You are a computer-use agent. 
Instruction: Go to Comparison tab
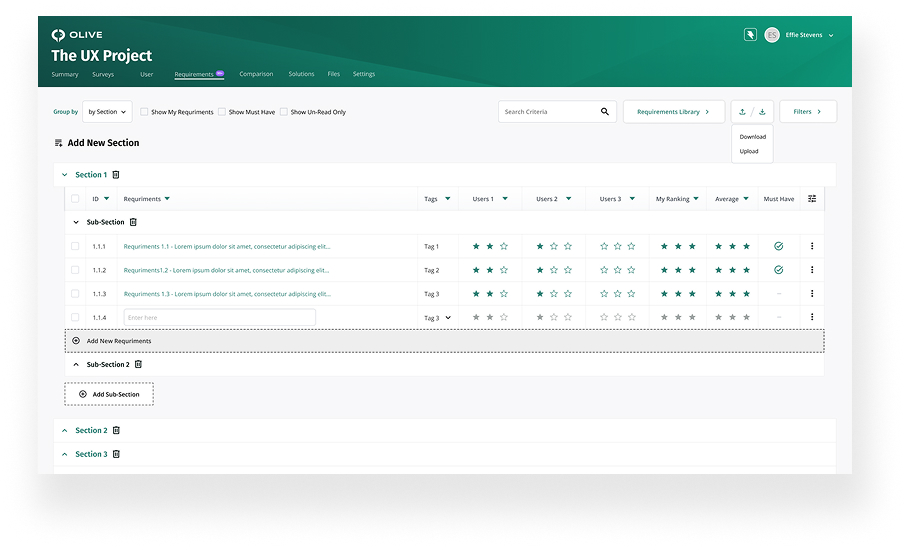click(256, 74)
